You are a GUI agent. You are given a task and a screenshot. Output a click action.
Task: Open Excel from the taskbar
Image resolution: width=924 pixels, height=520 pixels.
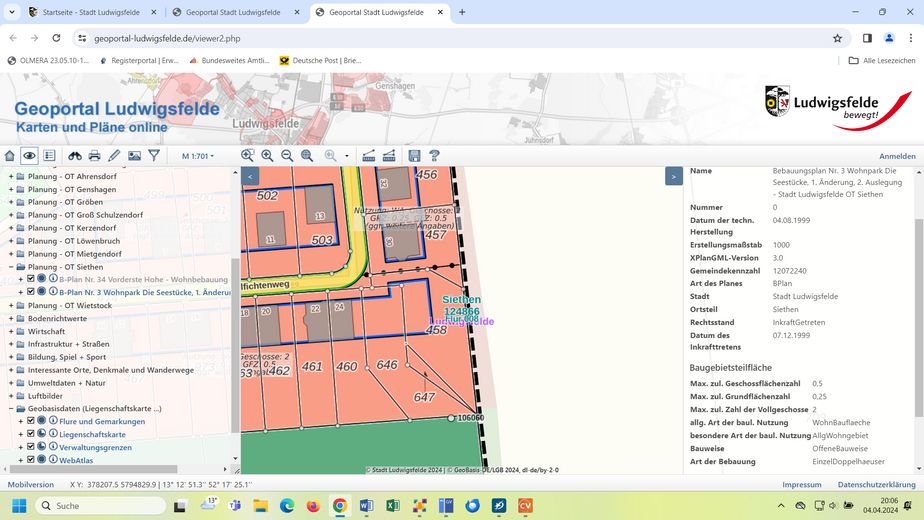393,506
